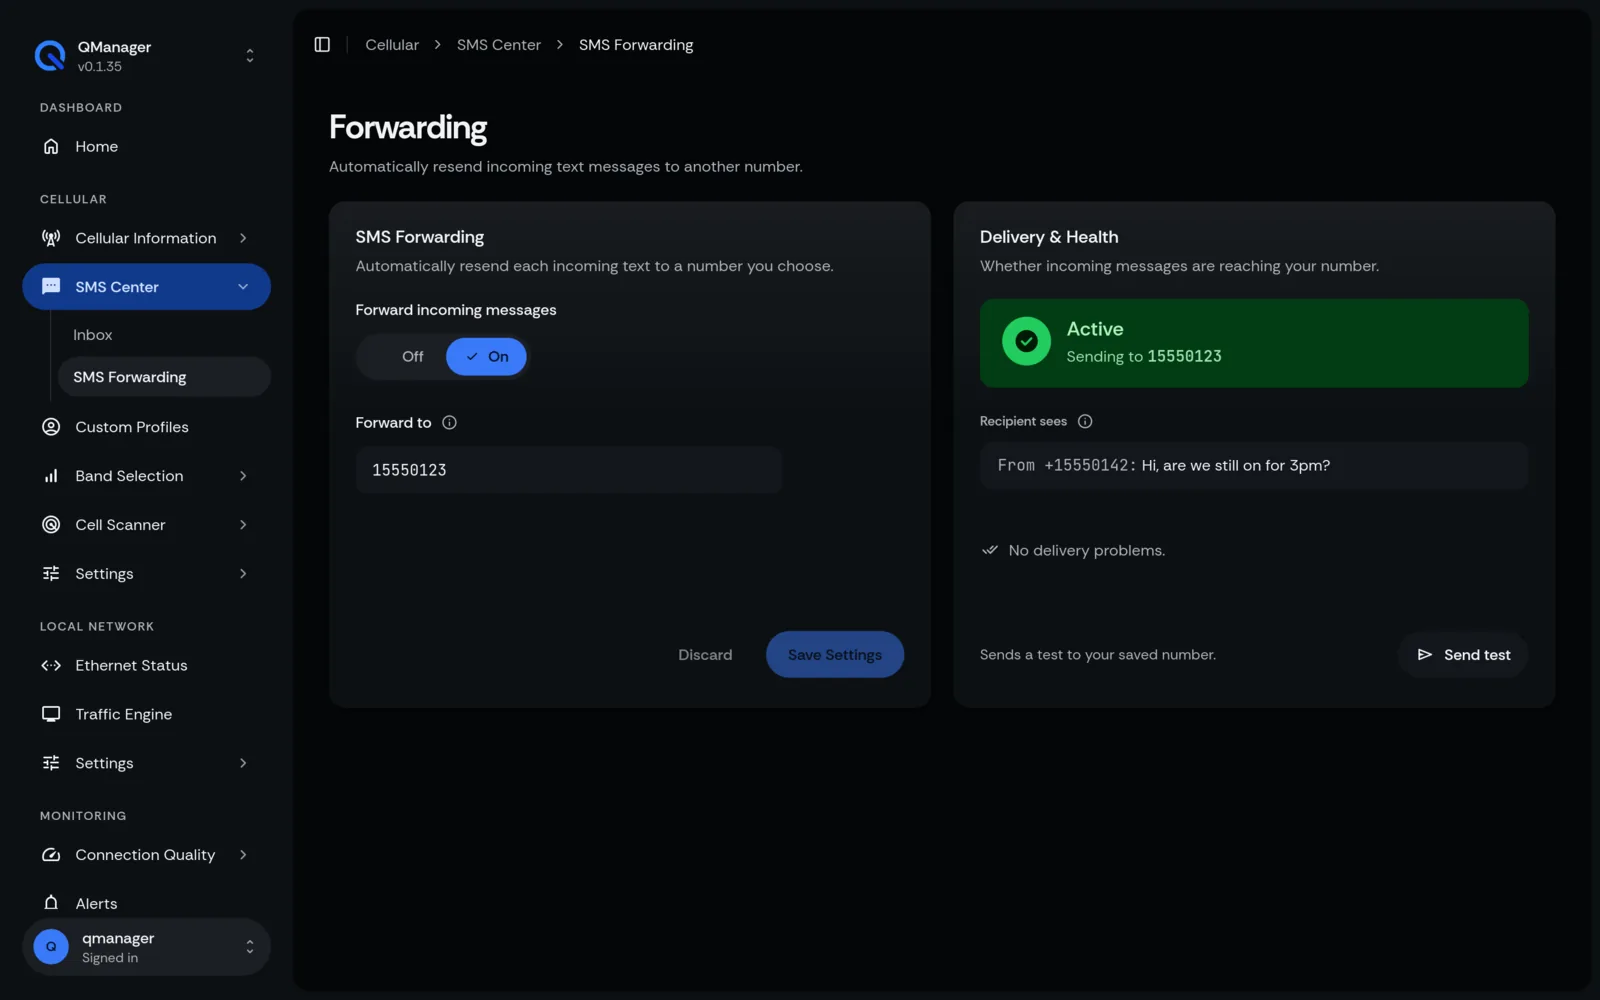
Task: Collapse the SMS Center chevron
Action: (x=243, y=287)
